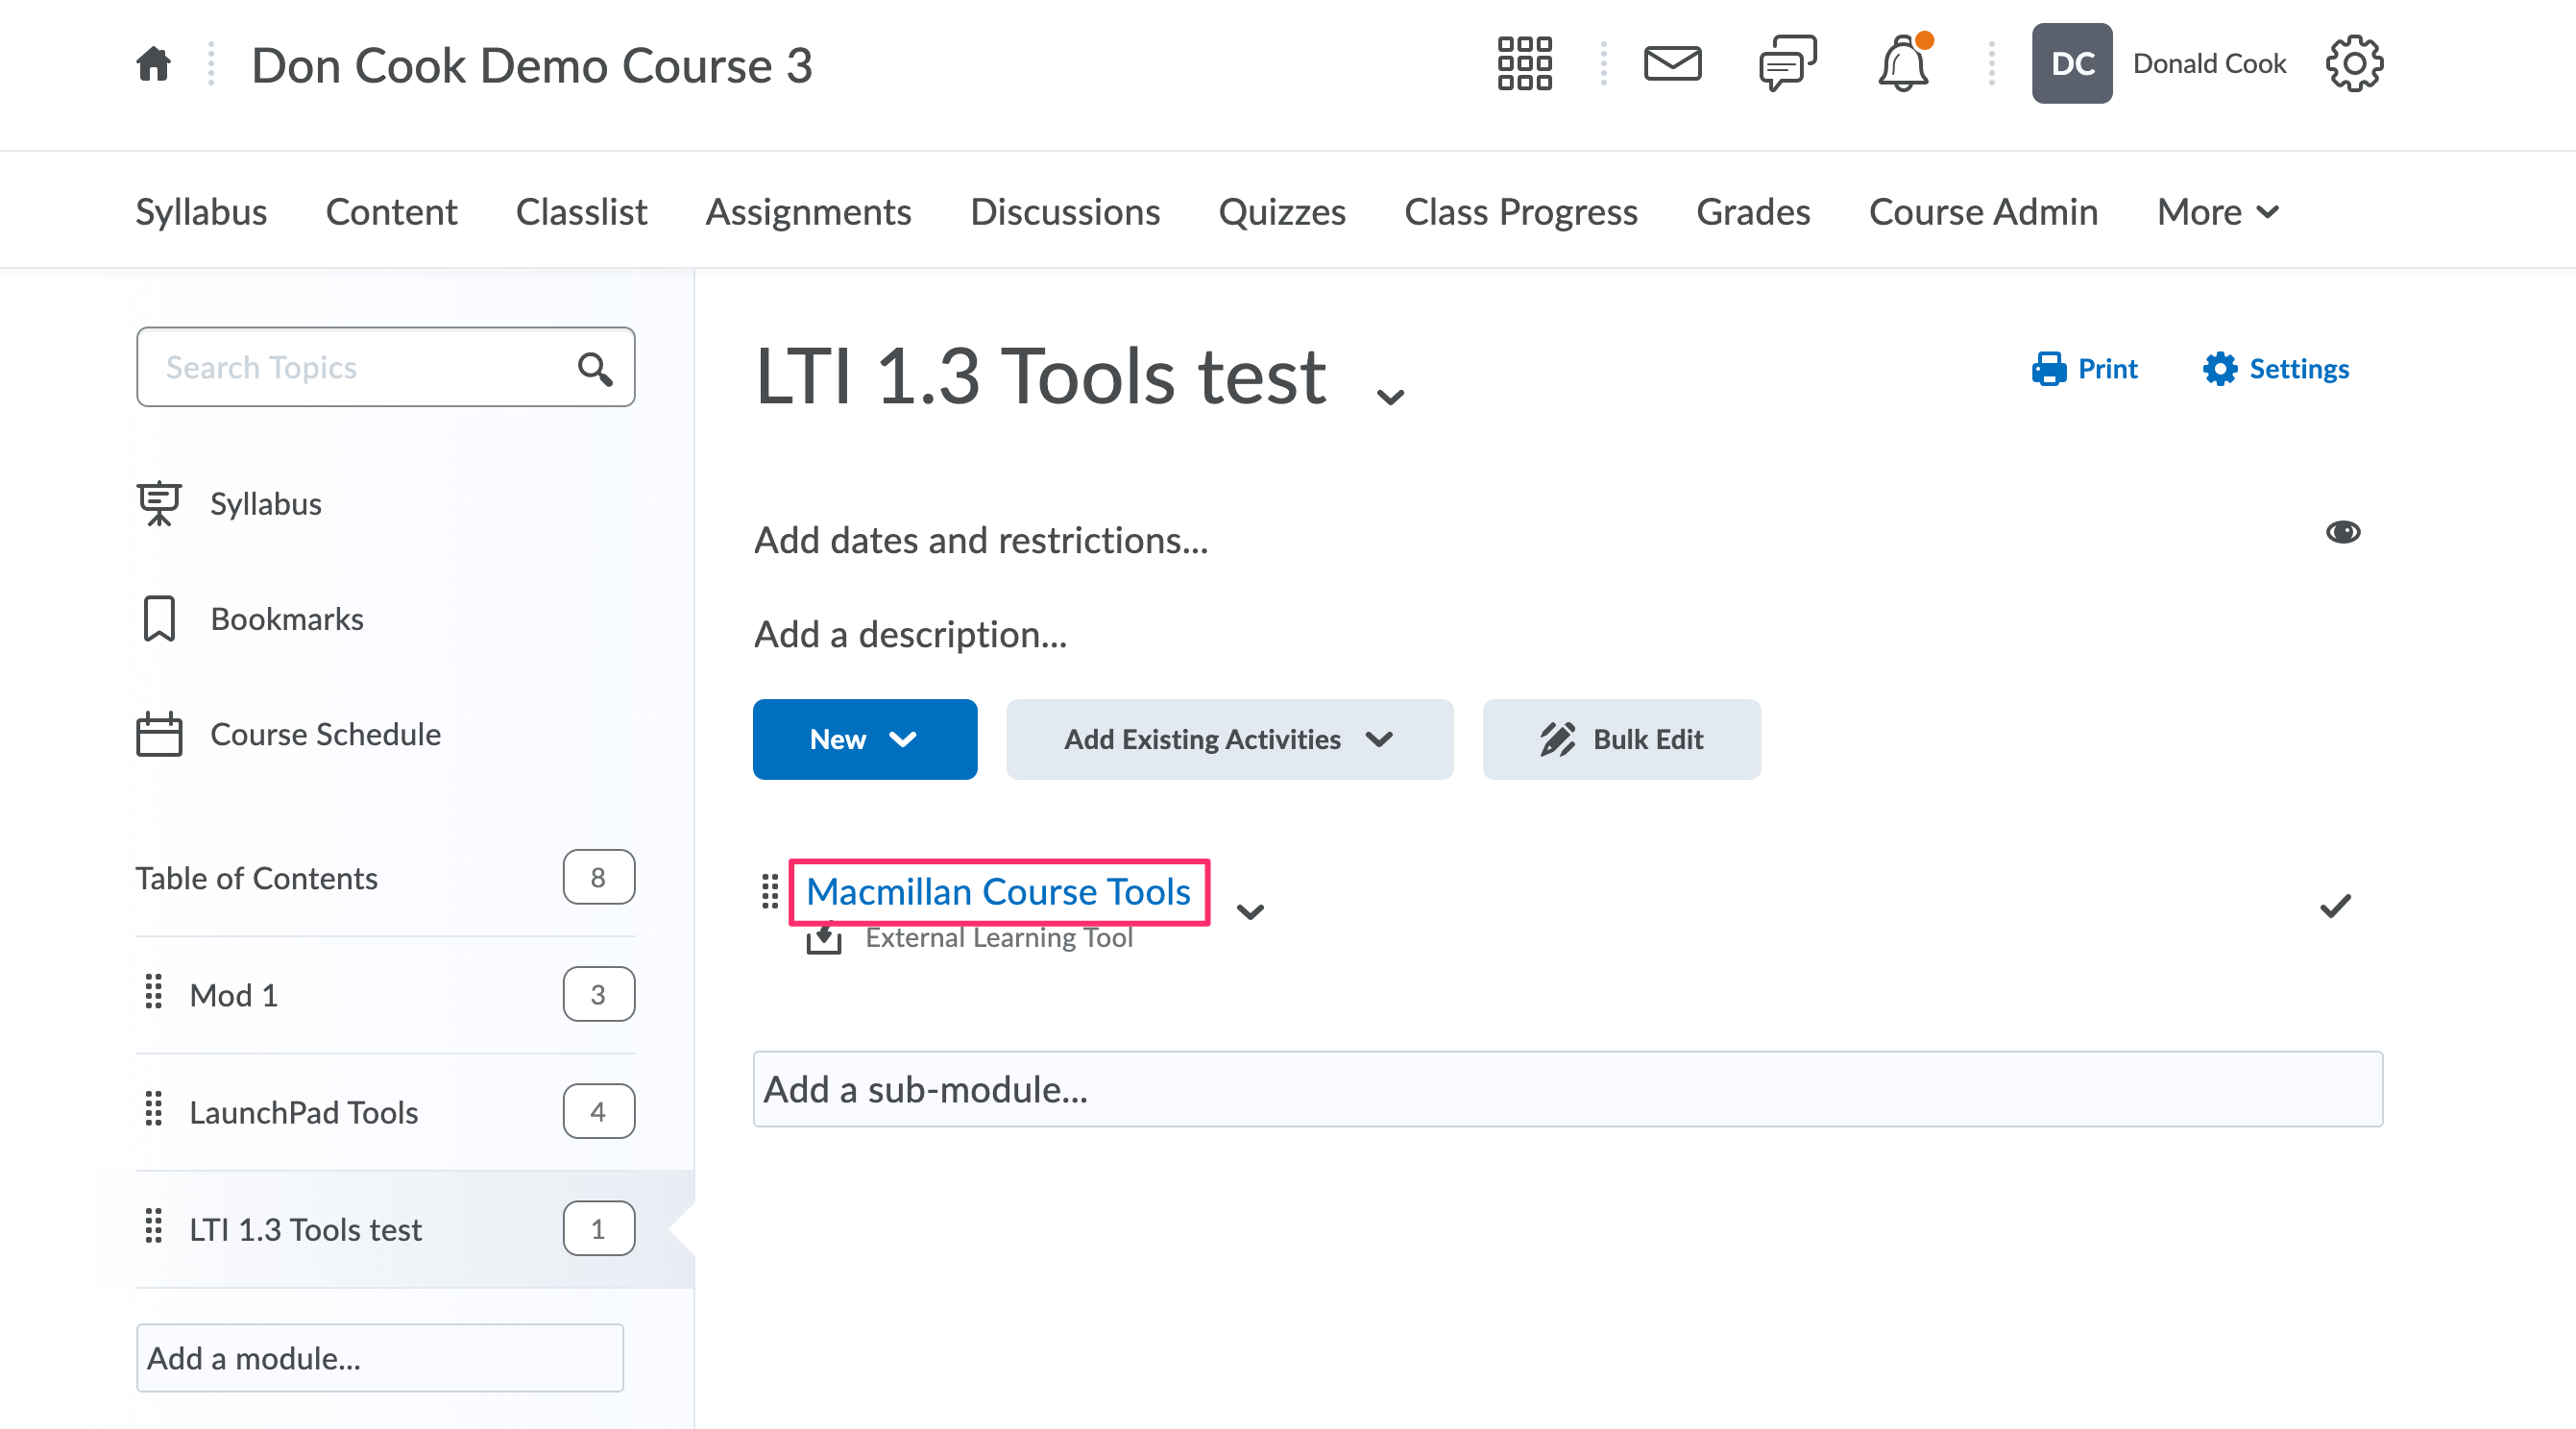Open the email message alerts icon
The height and width of the screenshot is (1429, 2576).
pos(1672,63)
